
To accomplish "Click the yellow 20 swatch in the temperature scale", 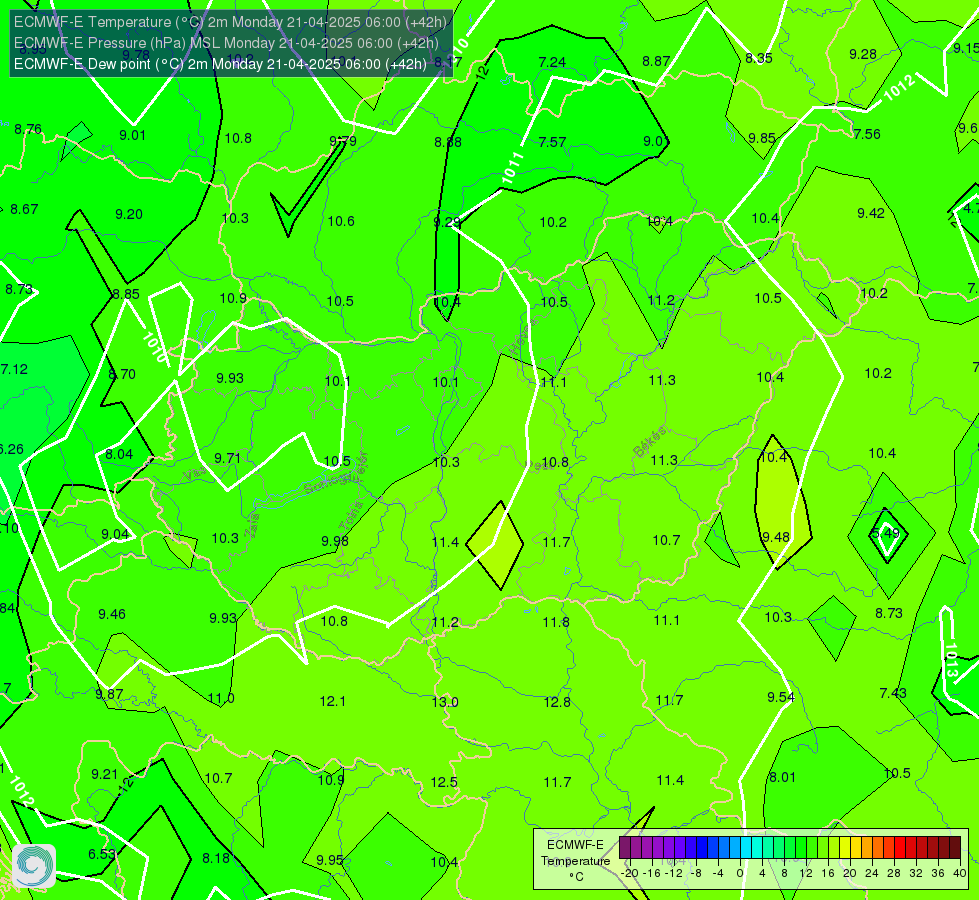I will click(845, 848).
